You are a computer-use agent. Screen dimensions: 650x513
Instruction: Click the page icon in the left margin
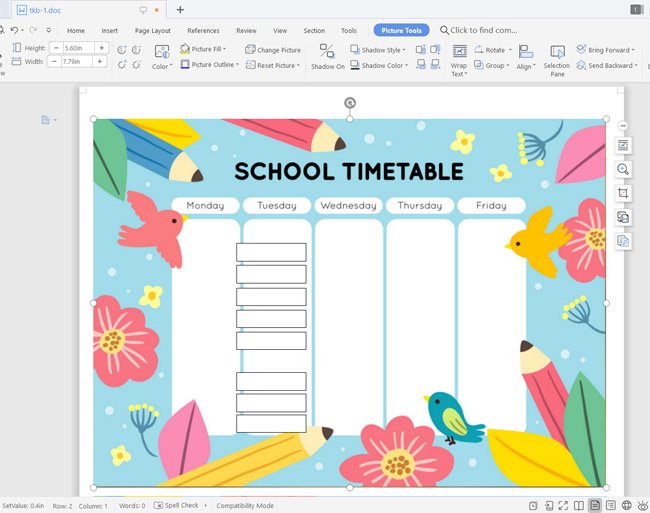46,120
